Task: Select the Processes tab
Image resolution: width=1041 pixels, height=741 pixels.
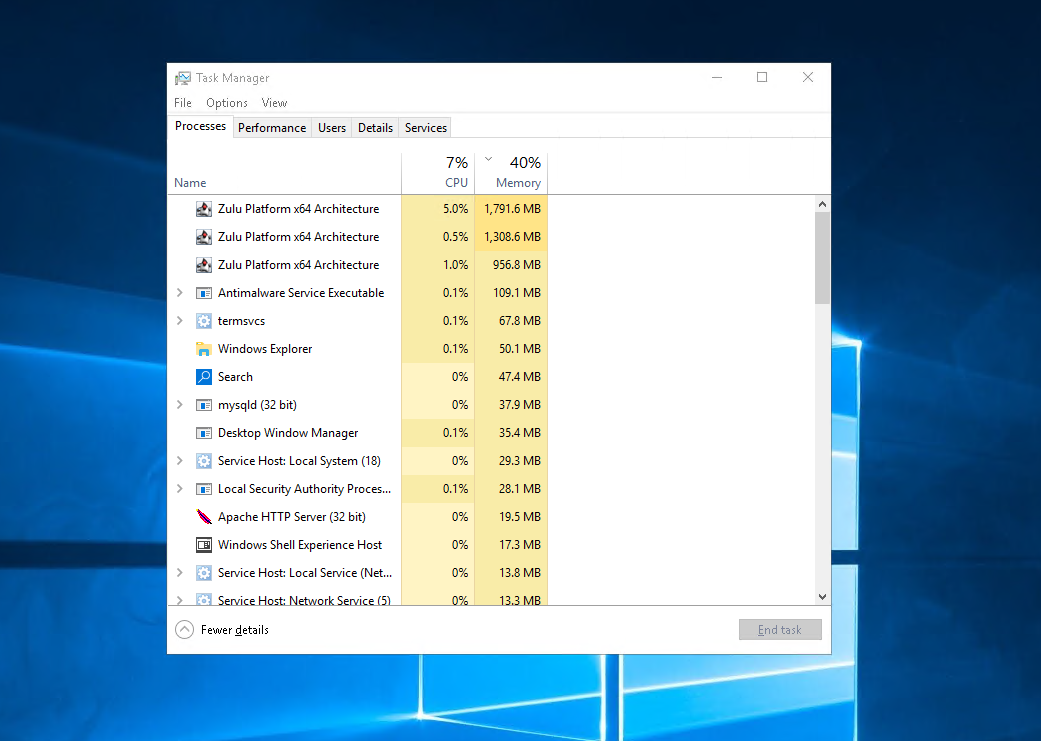Action: pyautogui.click(x=200, y=126)
